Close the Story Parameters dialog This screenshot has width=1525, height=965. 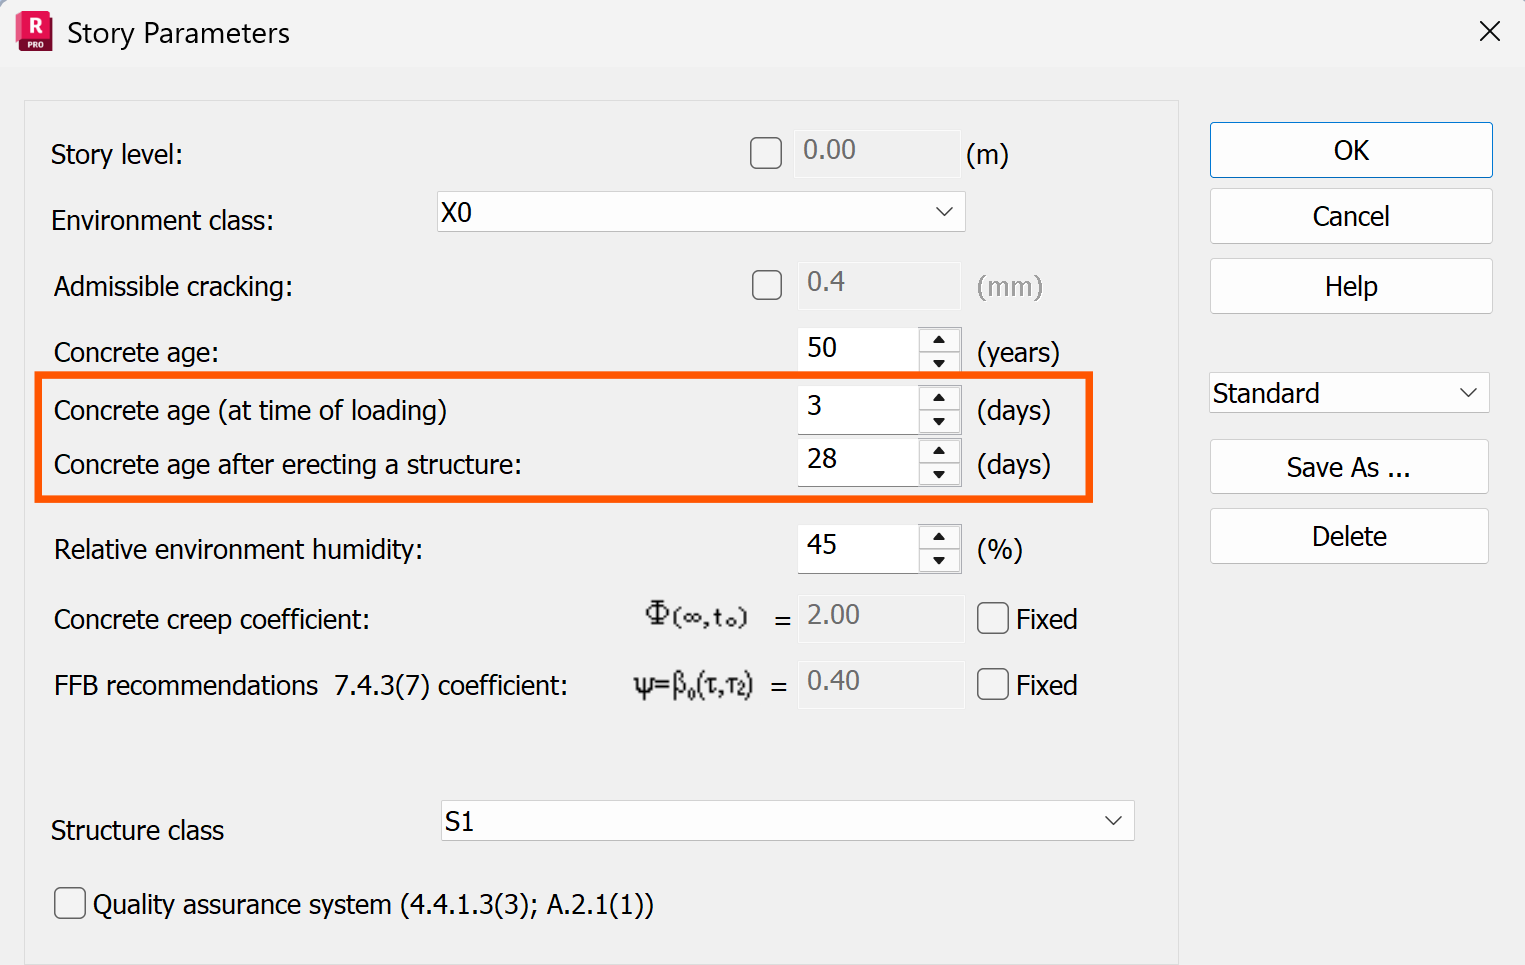coord(1489,32)
